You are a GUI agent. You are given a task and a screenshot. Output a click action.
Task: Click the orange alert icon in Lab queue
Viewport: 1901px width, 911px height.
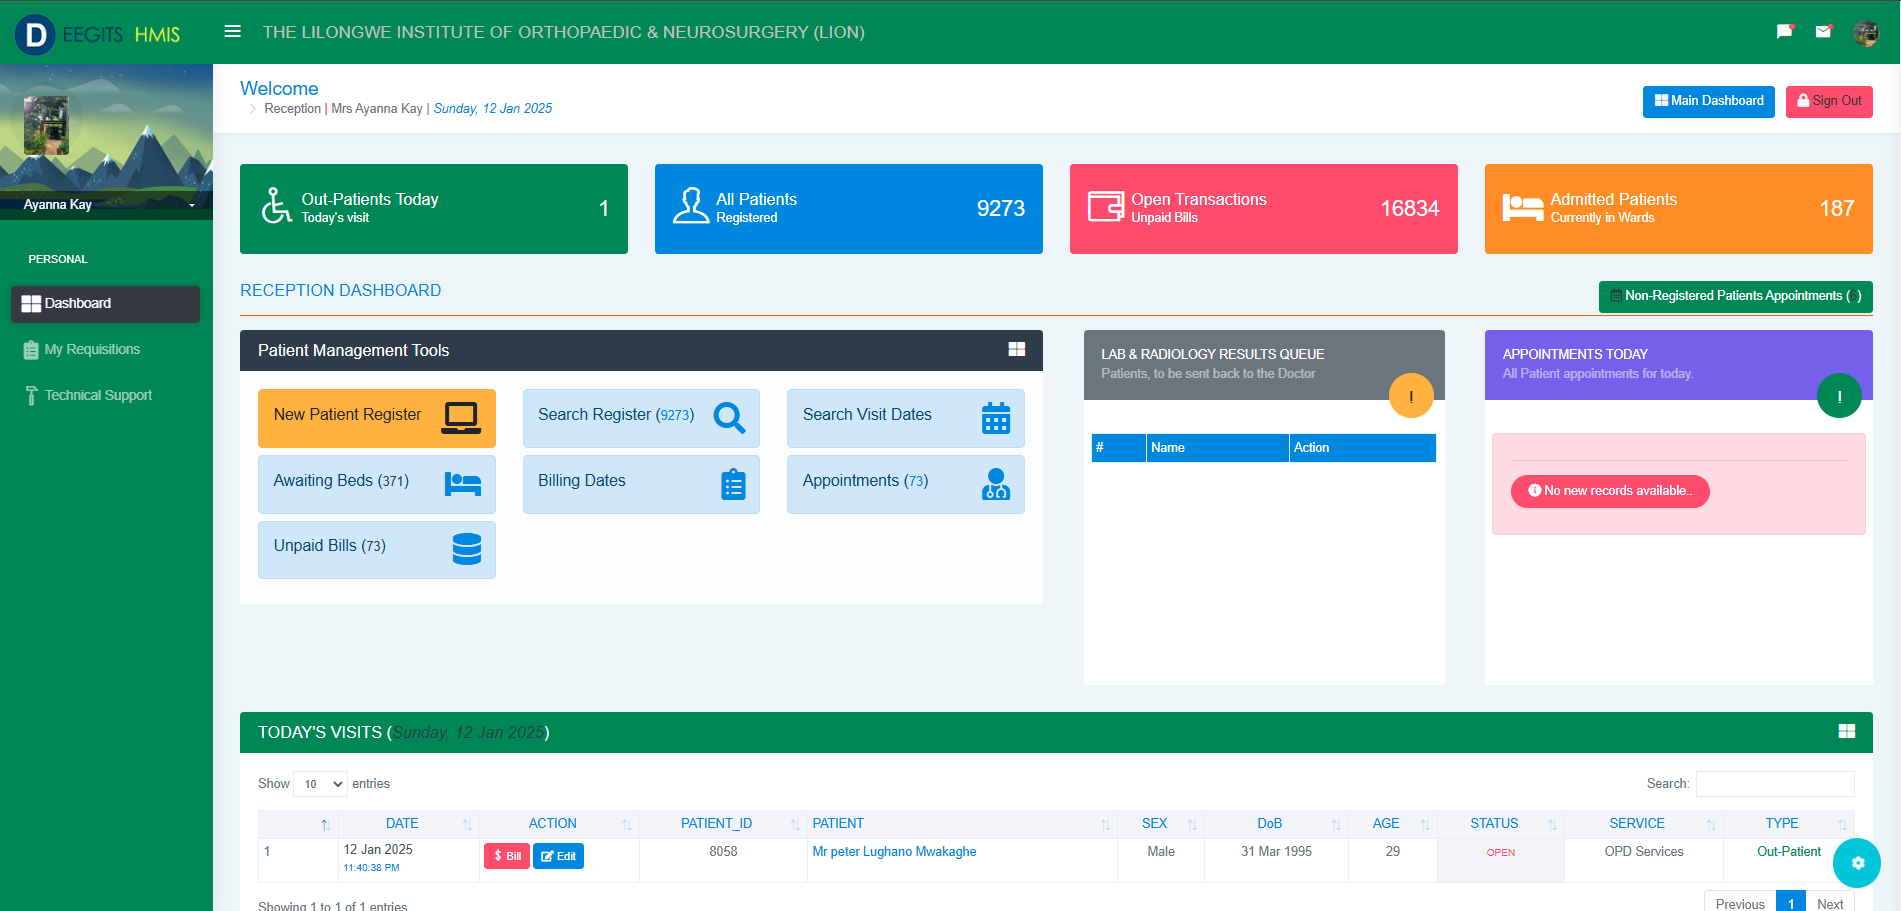[x=1410, y=396]
